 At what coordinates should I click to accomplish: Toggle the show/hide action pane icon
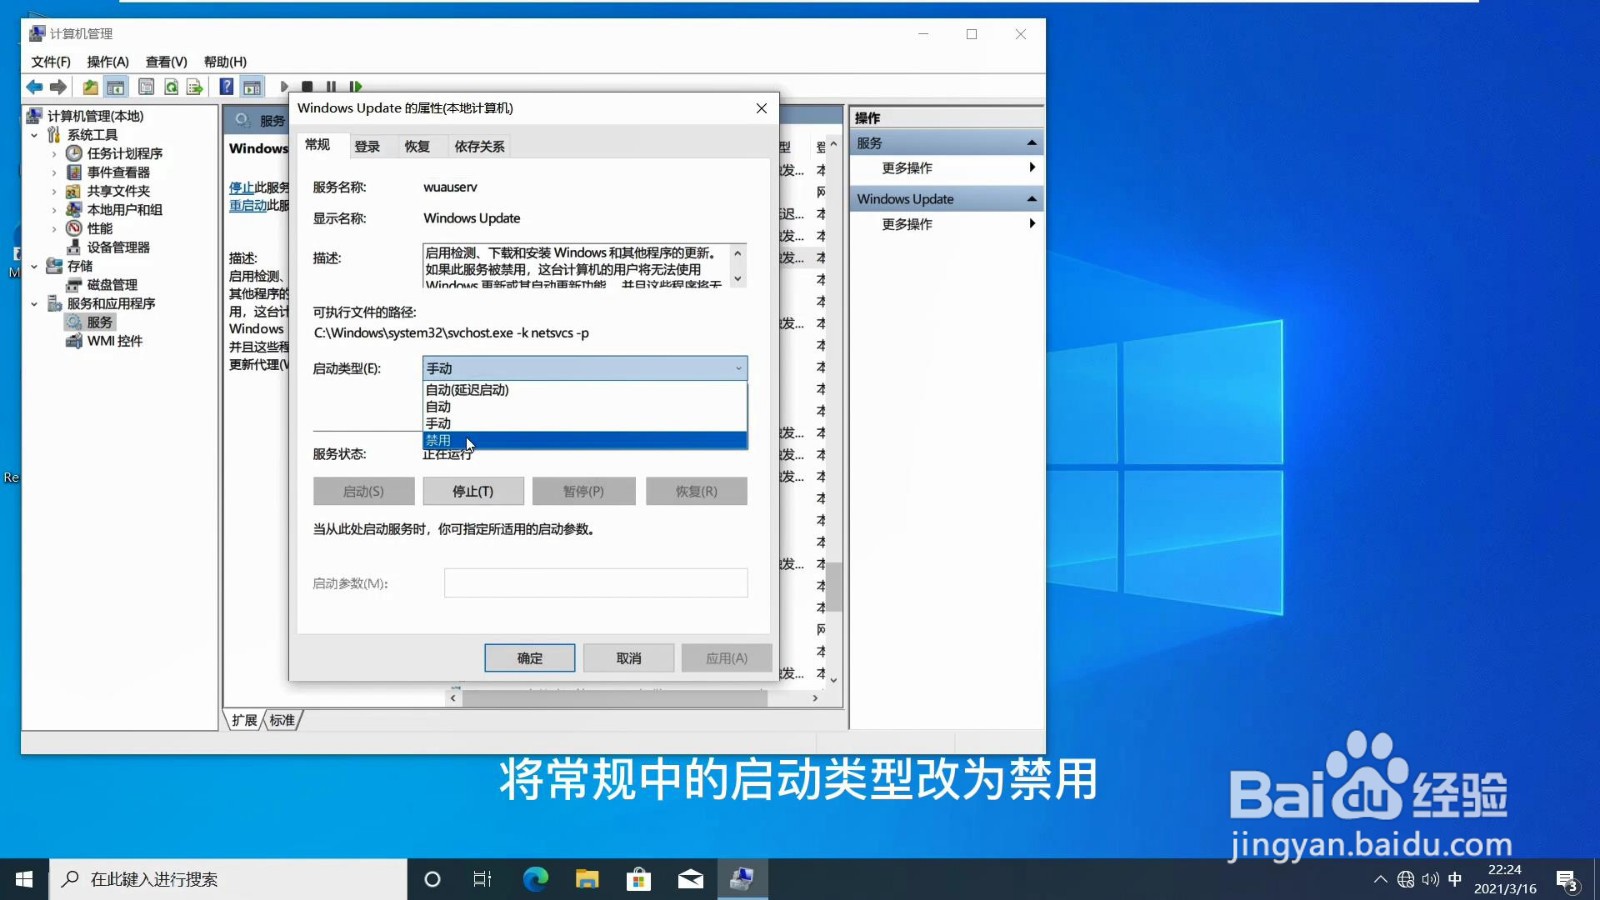point(252,87)
